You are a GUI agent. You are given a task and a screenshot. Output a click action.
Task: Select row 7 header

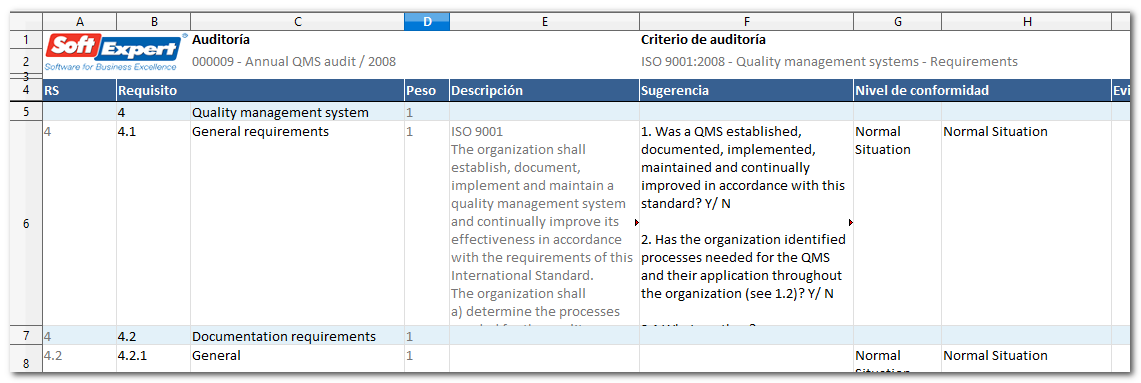click(27, 336)
